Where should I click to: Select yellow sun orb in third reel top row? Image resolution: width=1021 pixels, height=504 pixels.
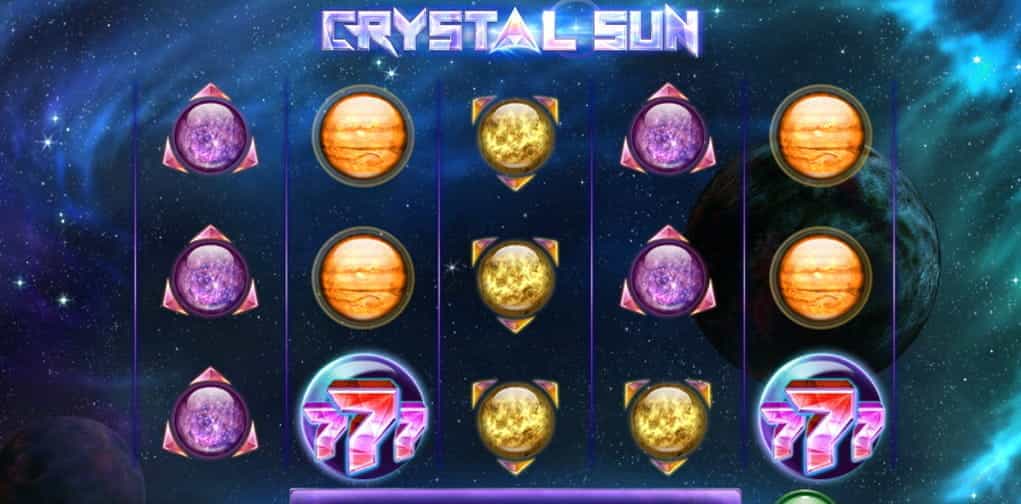(x=515, y=140)
